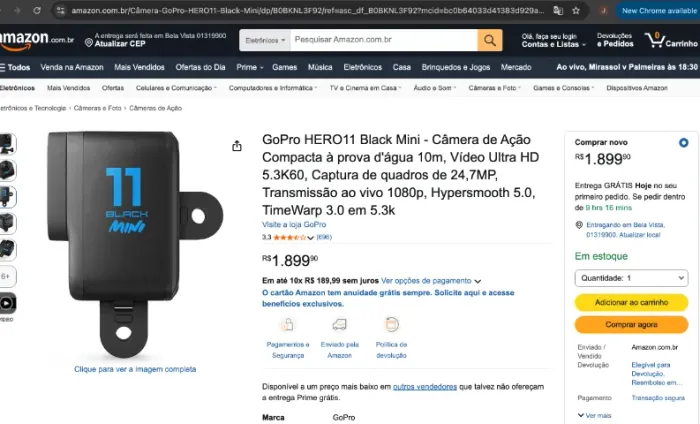Screen dimensions: 700x424
Task: Expand TV e Cinema em Casa dropdown
Action: tap(365, 88)
